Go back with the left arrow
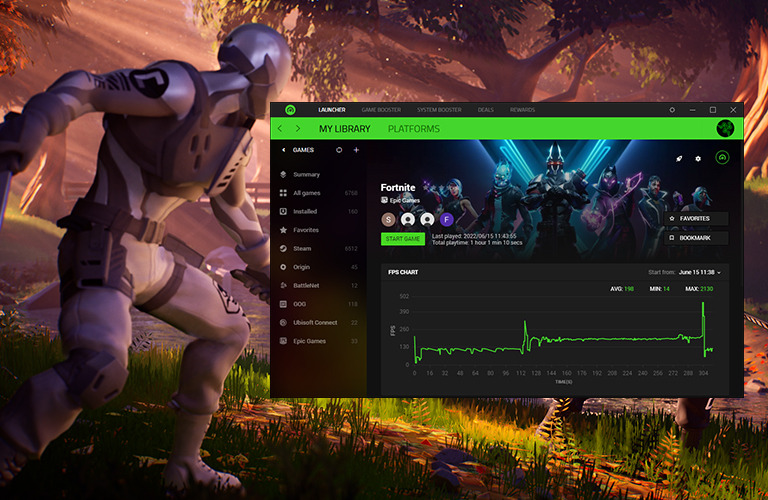768x500 pixels. 280,129
